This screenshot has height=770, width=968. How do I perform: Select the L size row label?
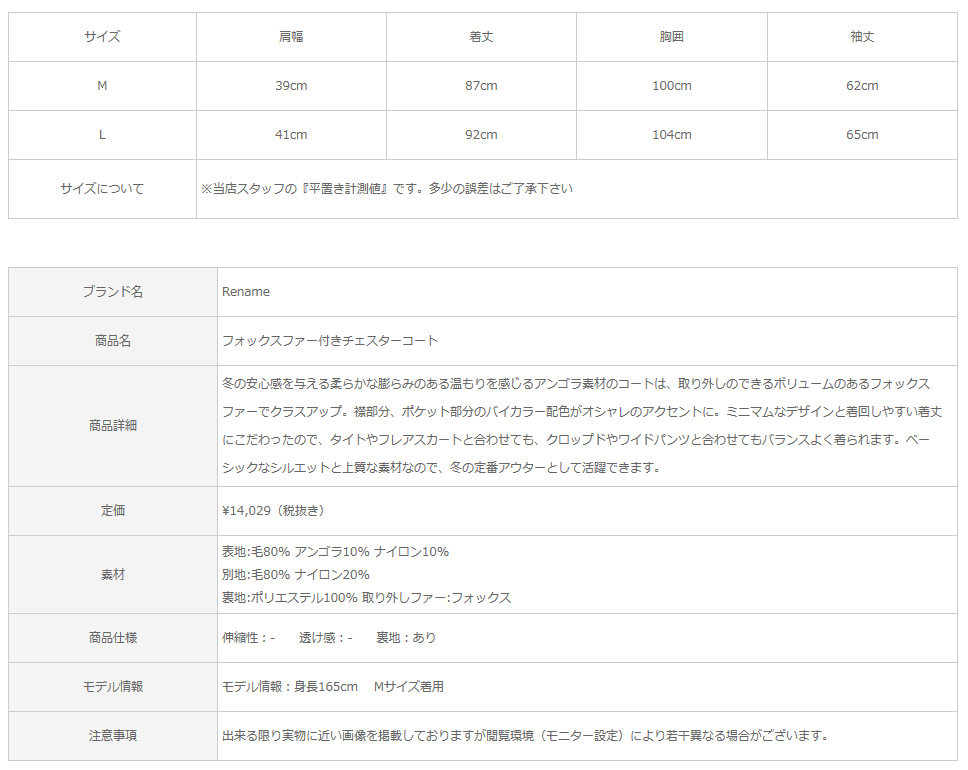102,135
